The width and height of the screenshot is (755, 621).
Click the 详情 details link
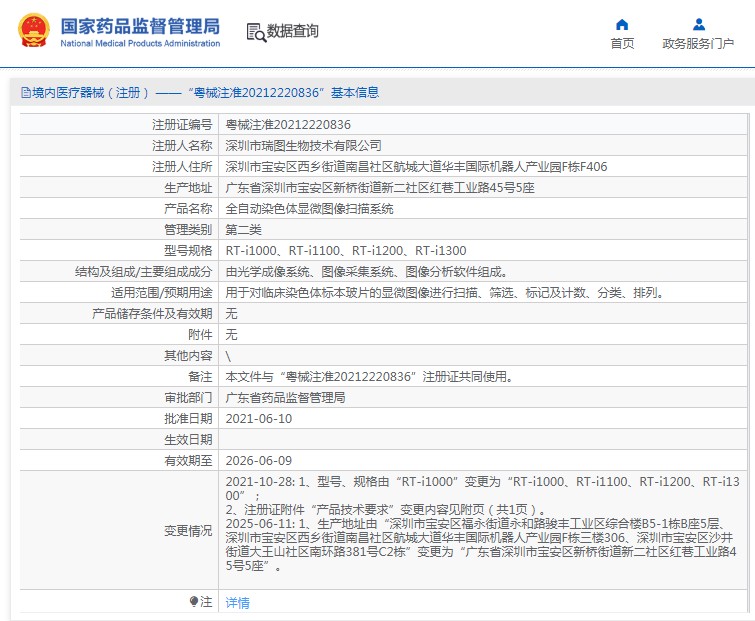(x=237, y=602)
